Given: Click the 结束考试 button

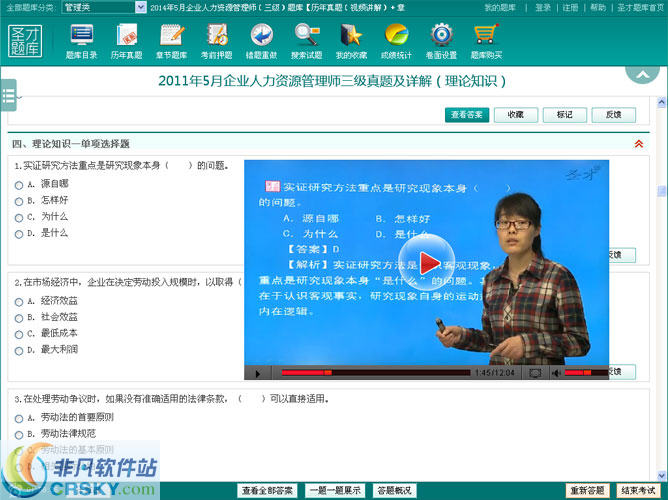Looking at the screenshot, I should pyautogui.click(x=638, y=491).
